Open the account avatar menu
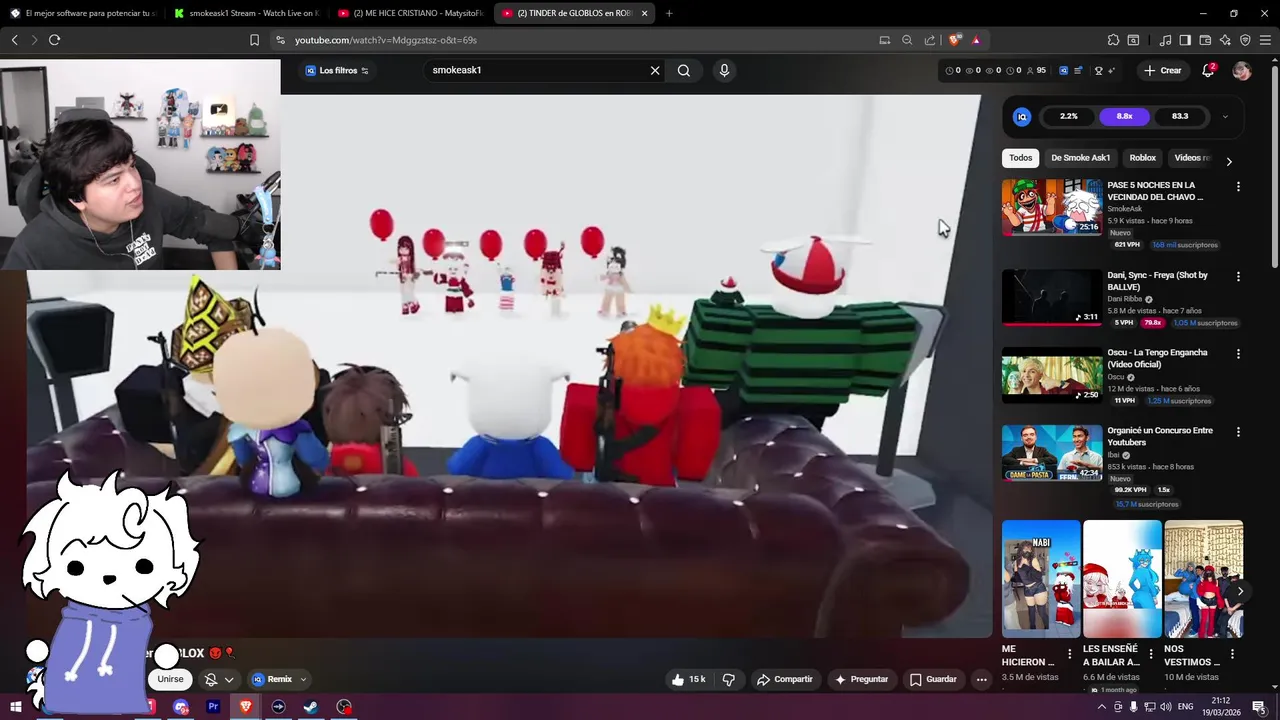 pyautogui.click(x=1242, y=71)
